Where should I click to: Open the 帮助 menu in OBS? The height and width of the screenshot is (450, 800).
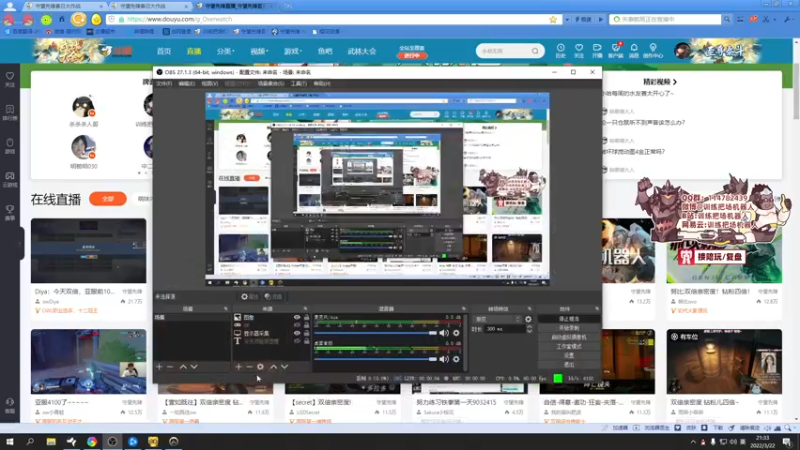(322, 84)
